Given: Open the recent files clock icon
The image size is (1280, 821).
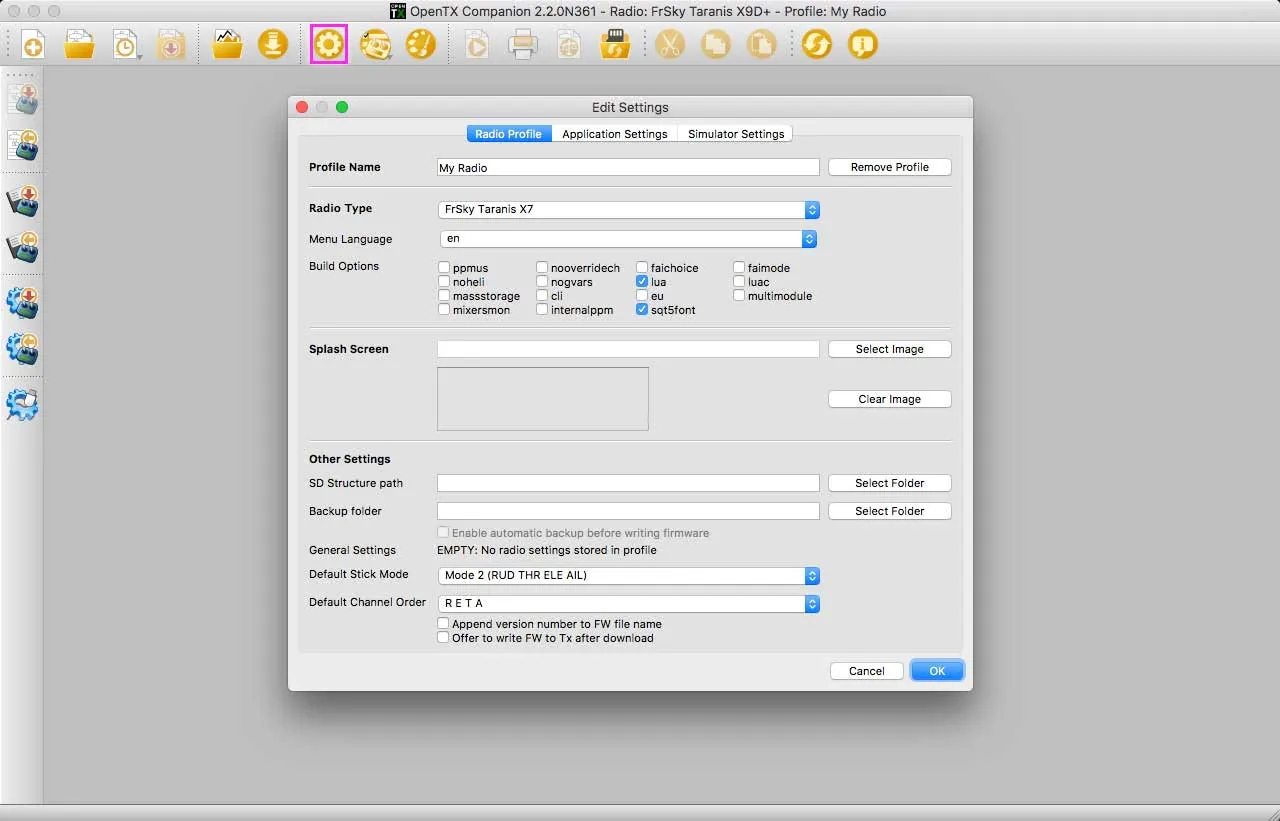Looking at the screenshot, I should pyautogui.click(x=126, y=45).
